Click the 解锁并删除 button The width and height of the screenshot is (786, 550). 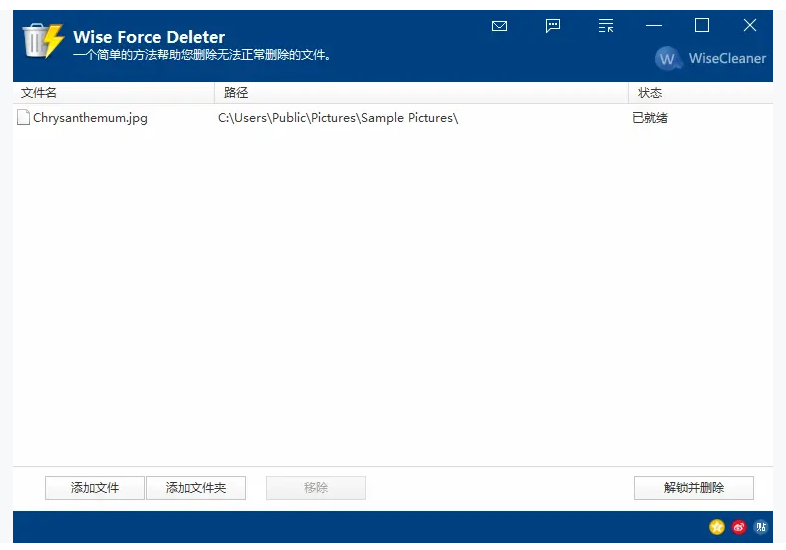click(694, 488)
